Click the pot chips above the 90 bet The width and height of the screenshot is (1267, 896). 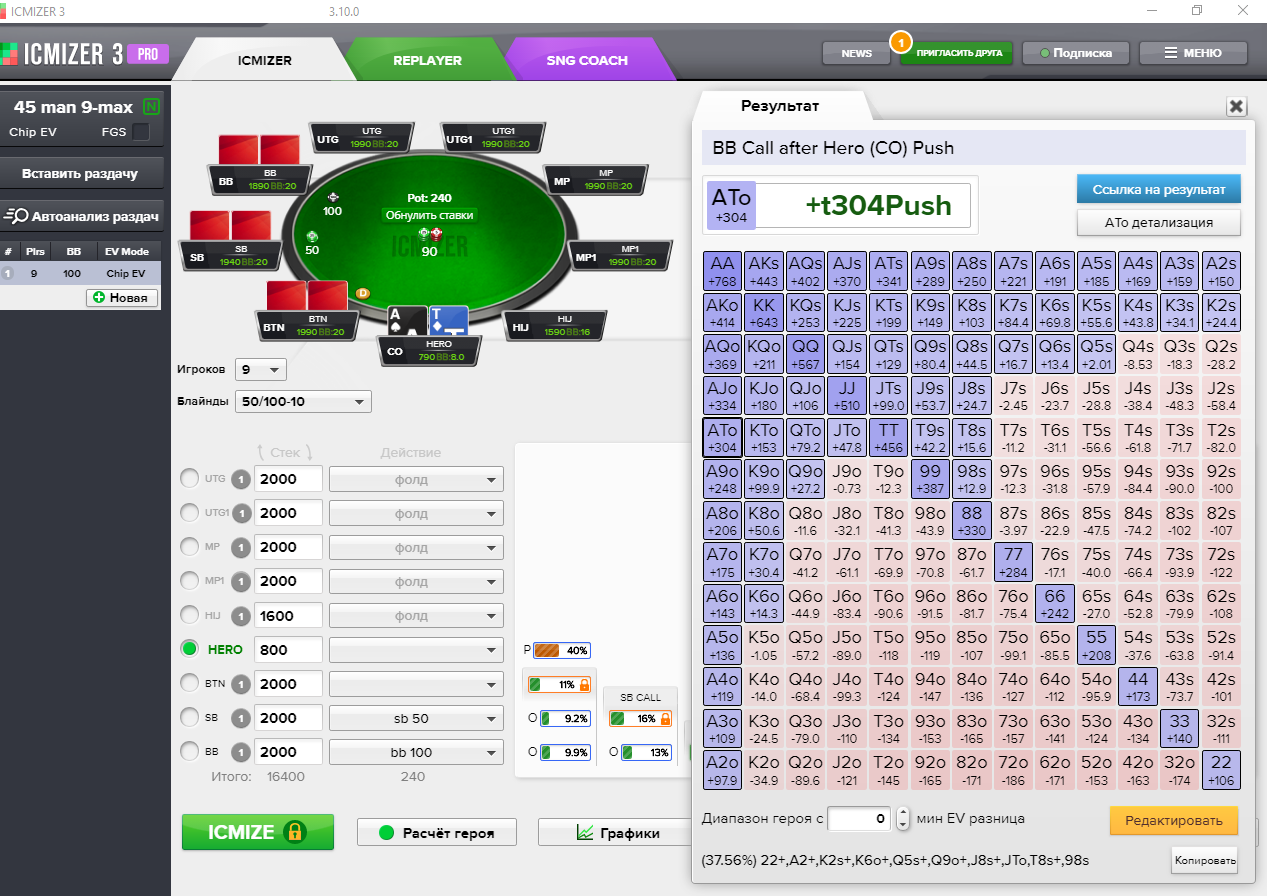(430, 234)
